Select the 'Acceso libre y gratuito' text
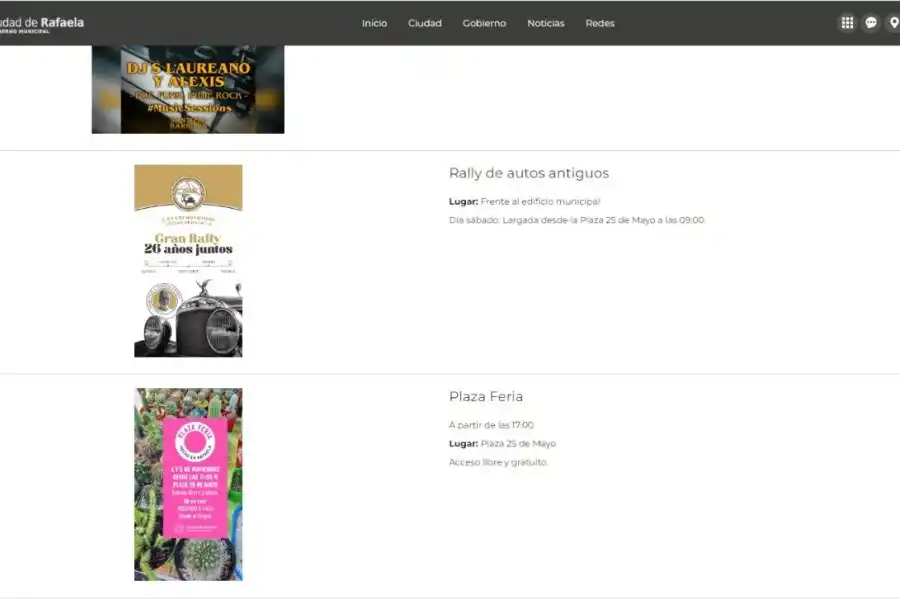900x600 pixels. tap(498, 462)
